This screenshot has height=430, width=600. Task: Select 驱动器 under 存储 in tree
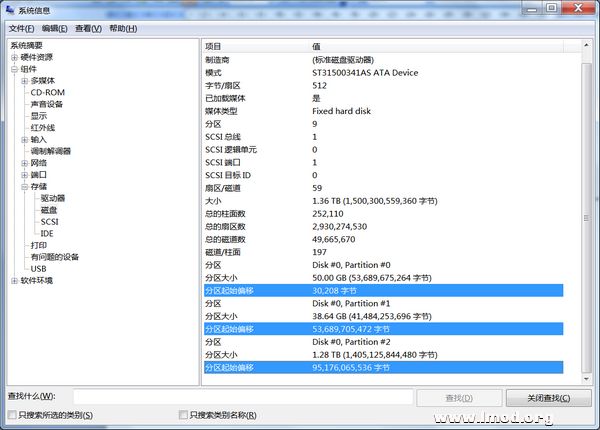[54, 199]
